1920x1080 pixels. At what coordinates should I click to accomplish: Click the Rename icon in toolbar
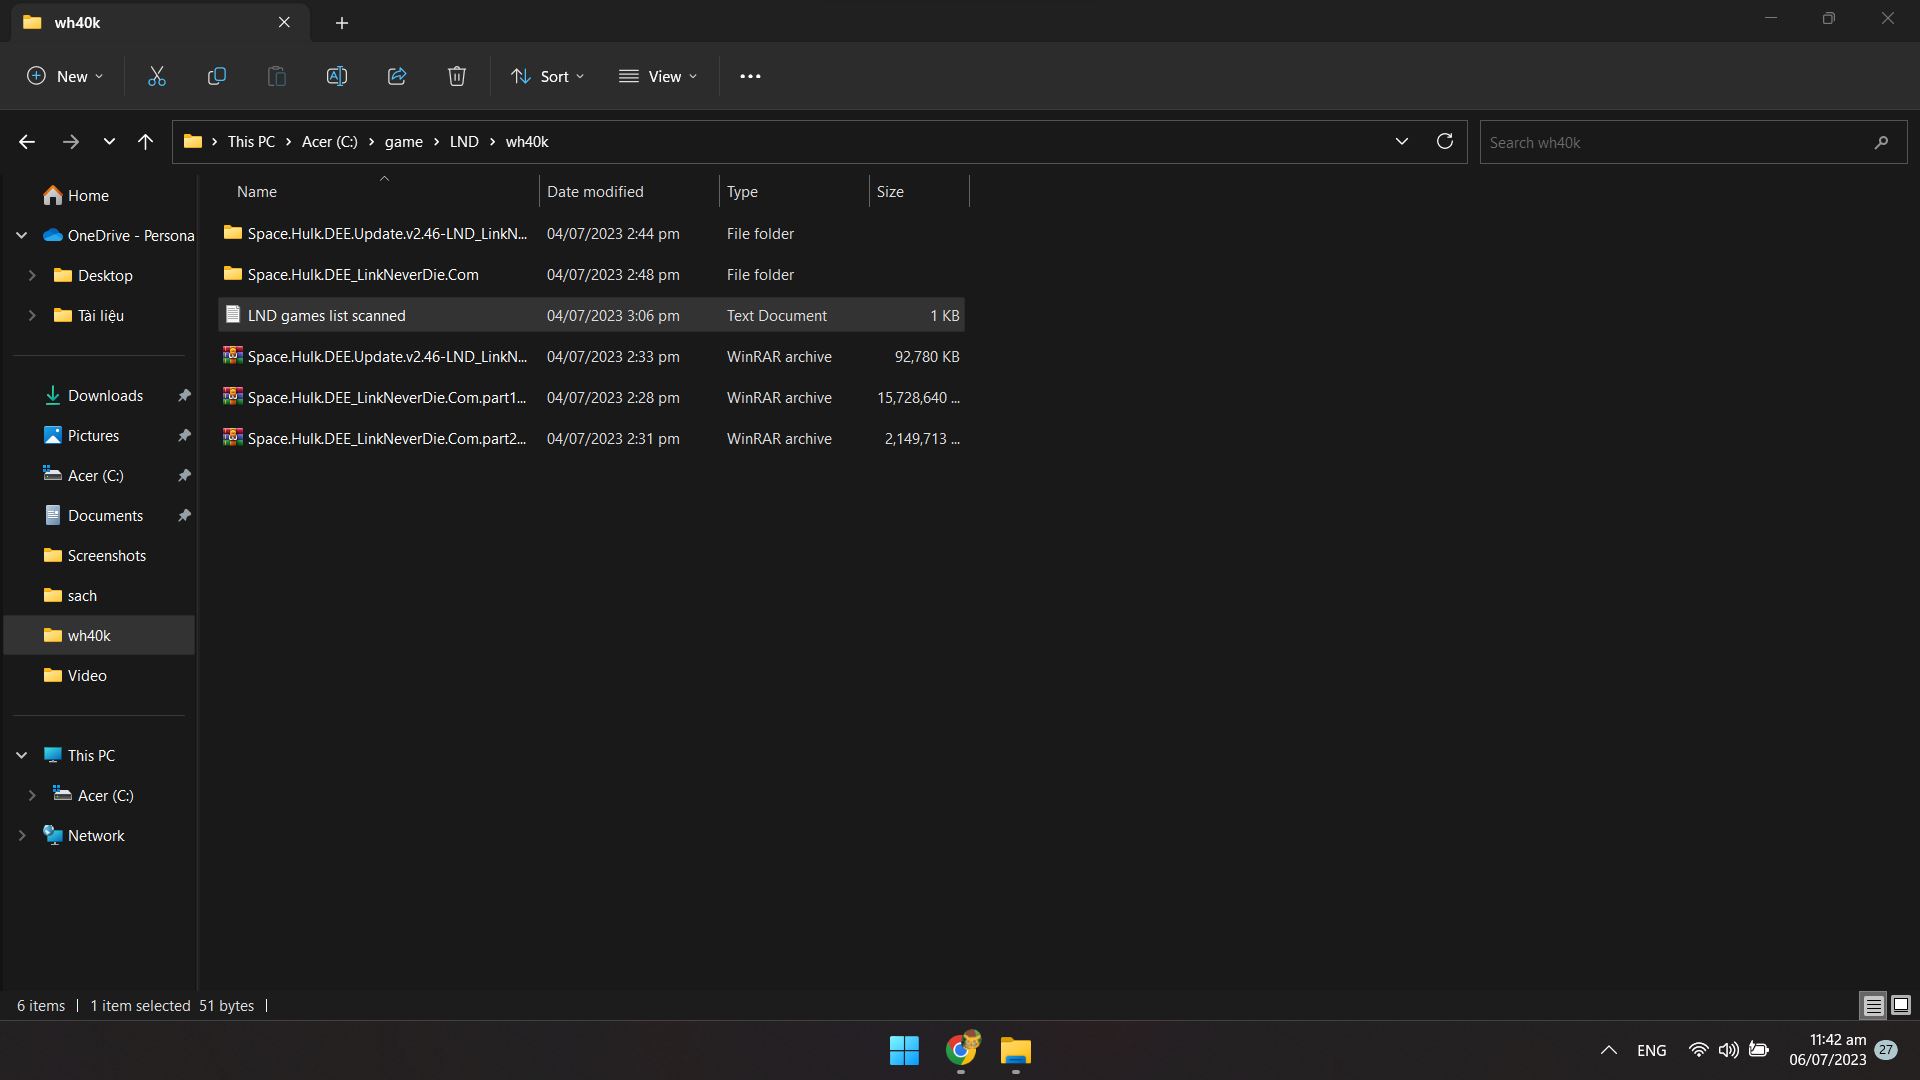tap(337, 76)
